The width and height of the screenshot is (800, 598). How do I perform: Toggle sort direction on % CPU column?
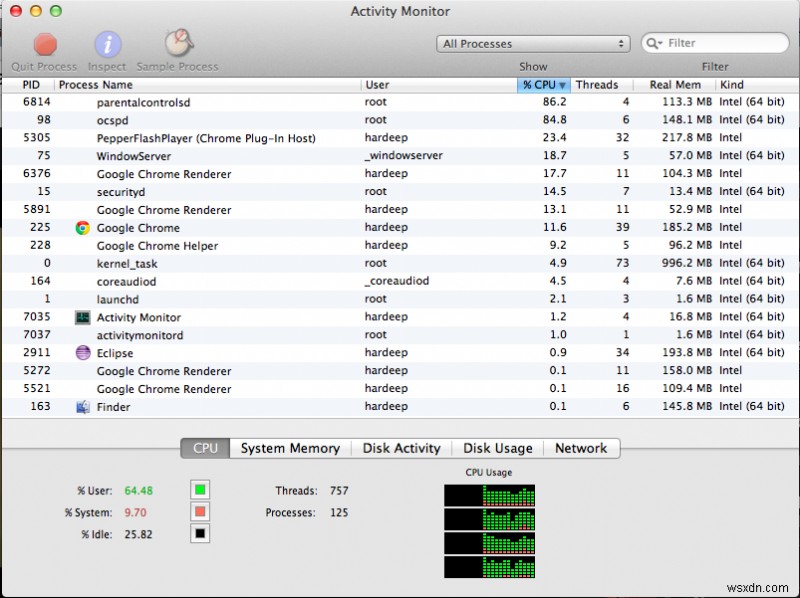pos(541,85)
